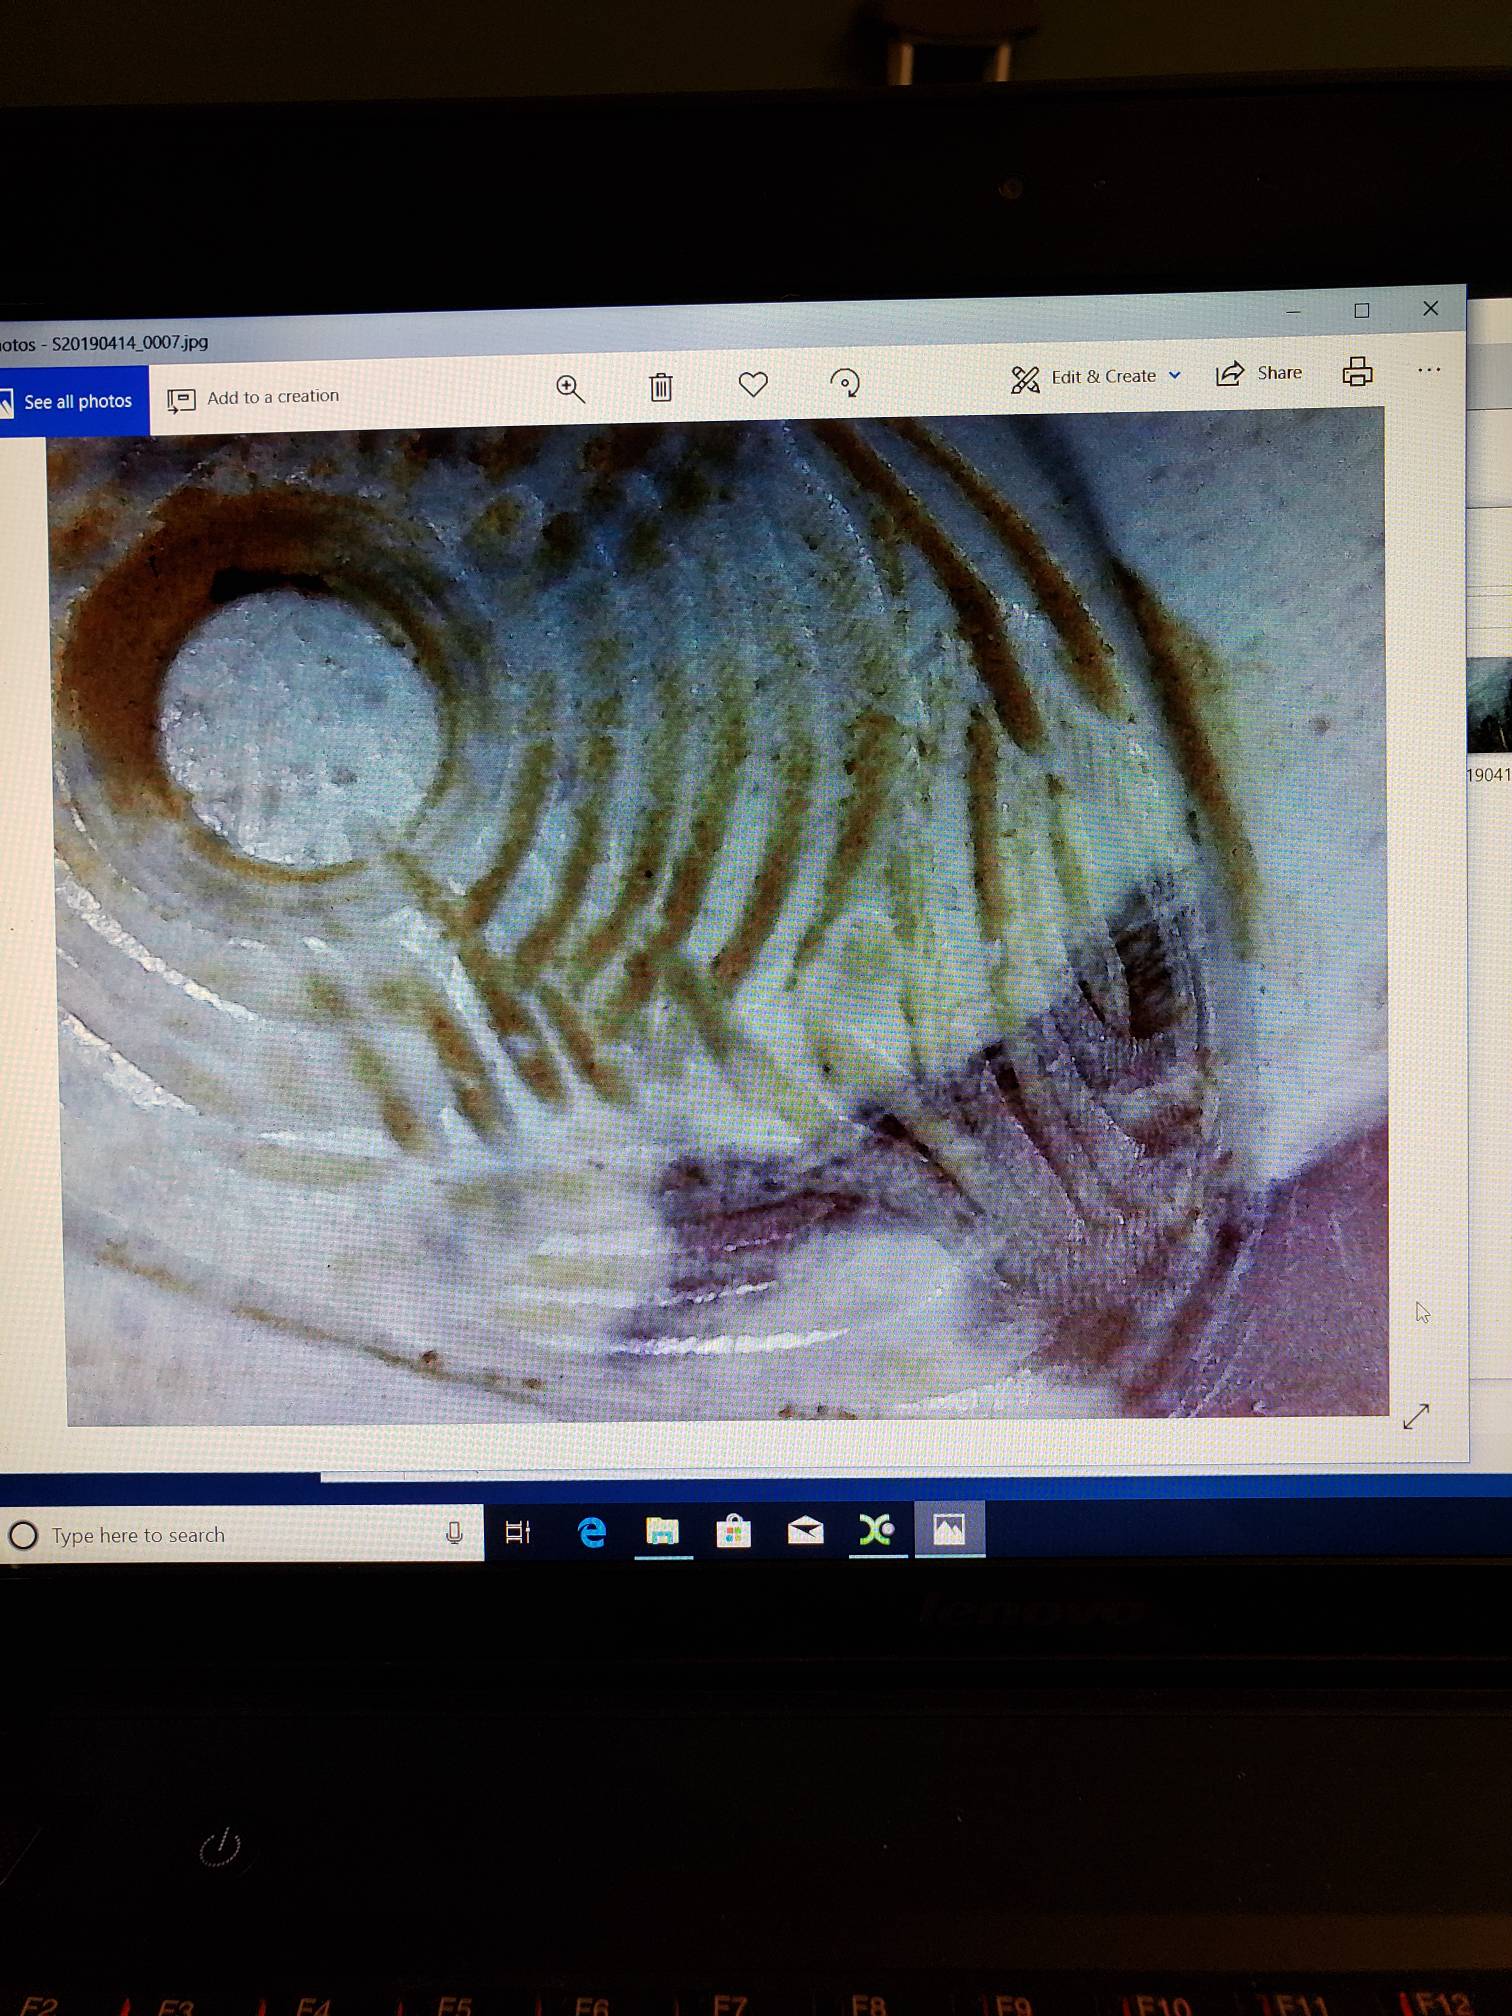Screen dimensions: 1512x2016
Task: Click the zoom magnifier icon
Action: pos(570,389)
